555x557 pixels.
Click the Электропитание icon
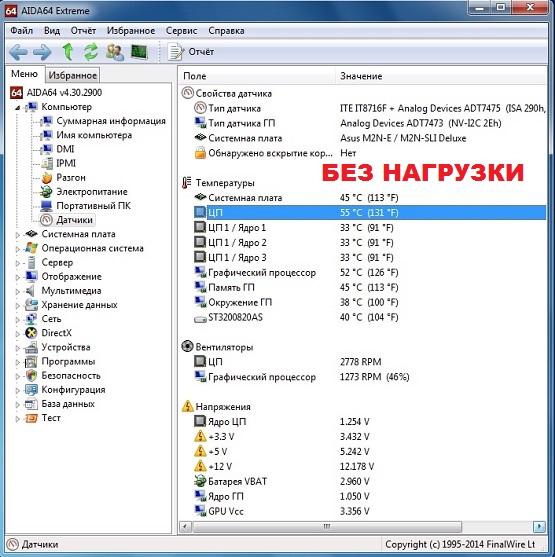pyautogui.click(x=47, y=192)
